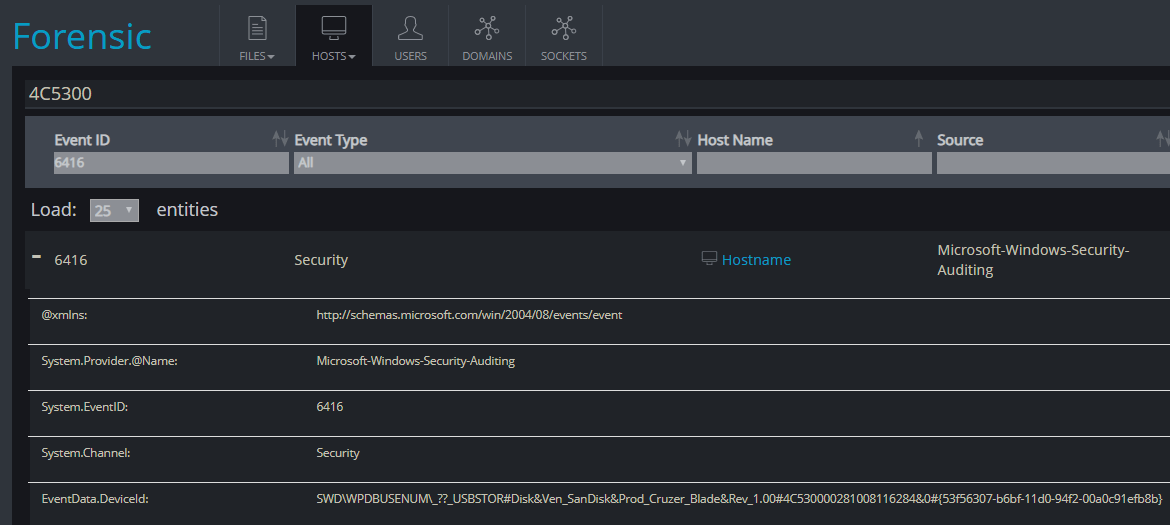Viewport: 1170px width, 525px height.
Task: Open the Hosts menu tab
Action: (334, 35)
